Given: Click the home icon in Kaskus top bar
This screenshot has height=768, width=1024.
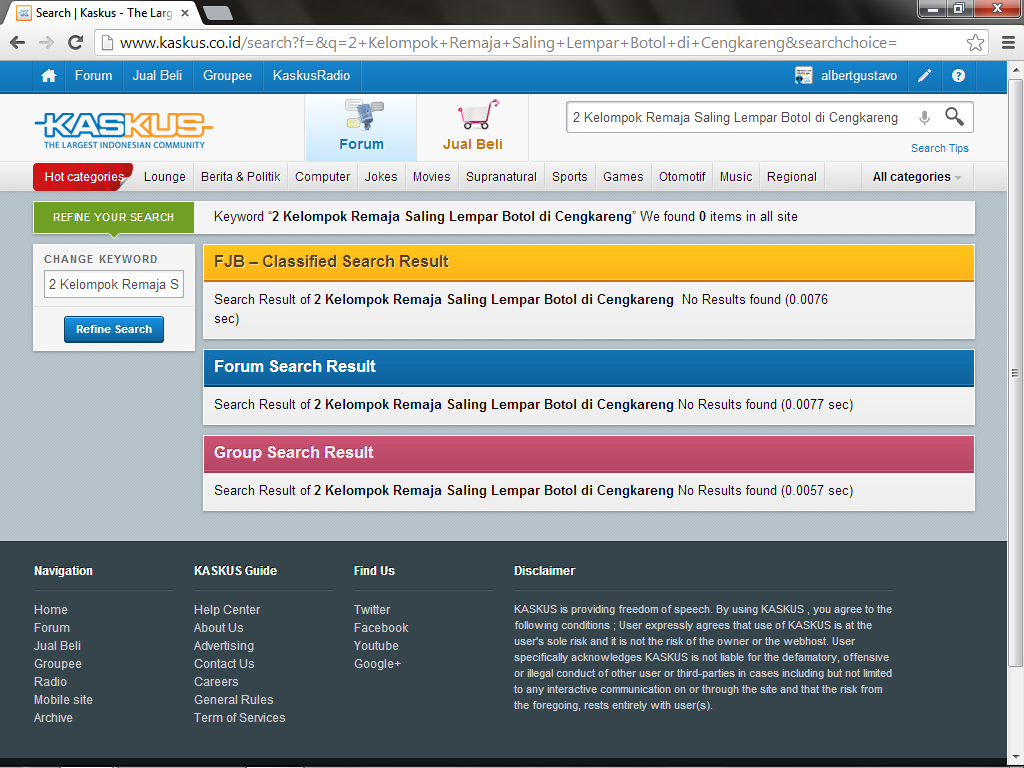Looking at the screenshot, I should [48, 76].
